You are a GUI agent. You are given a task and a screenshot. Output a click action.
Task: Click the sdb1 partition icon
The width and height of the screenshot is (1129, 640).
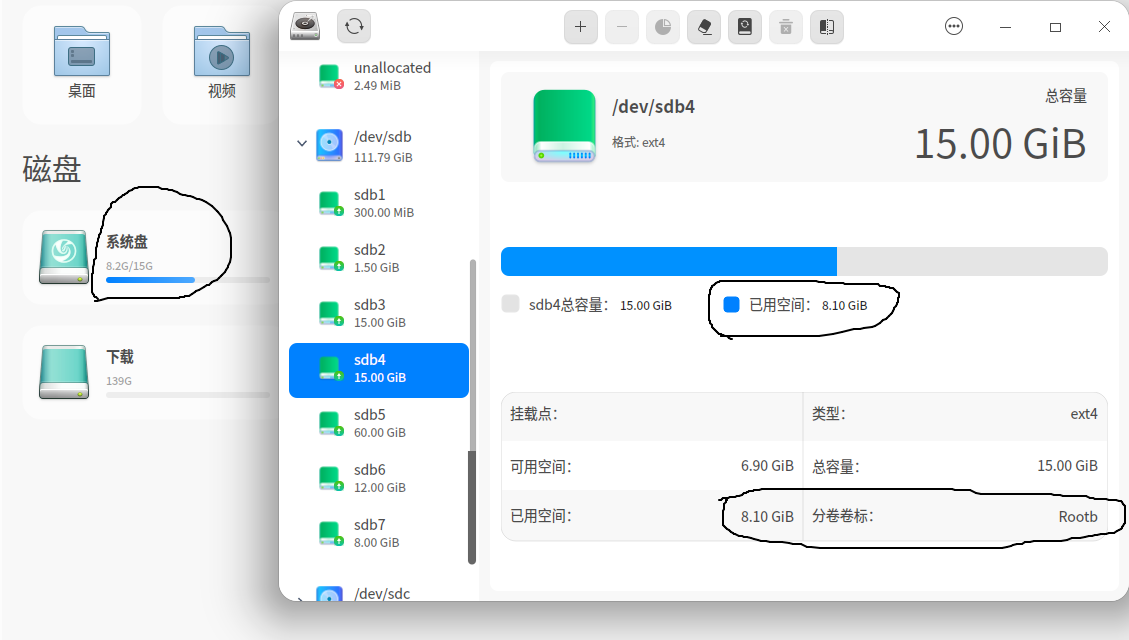pyautogui.click(x=330, y=203)
